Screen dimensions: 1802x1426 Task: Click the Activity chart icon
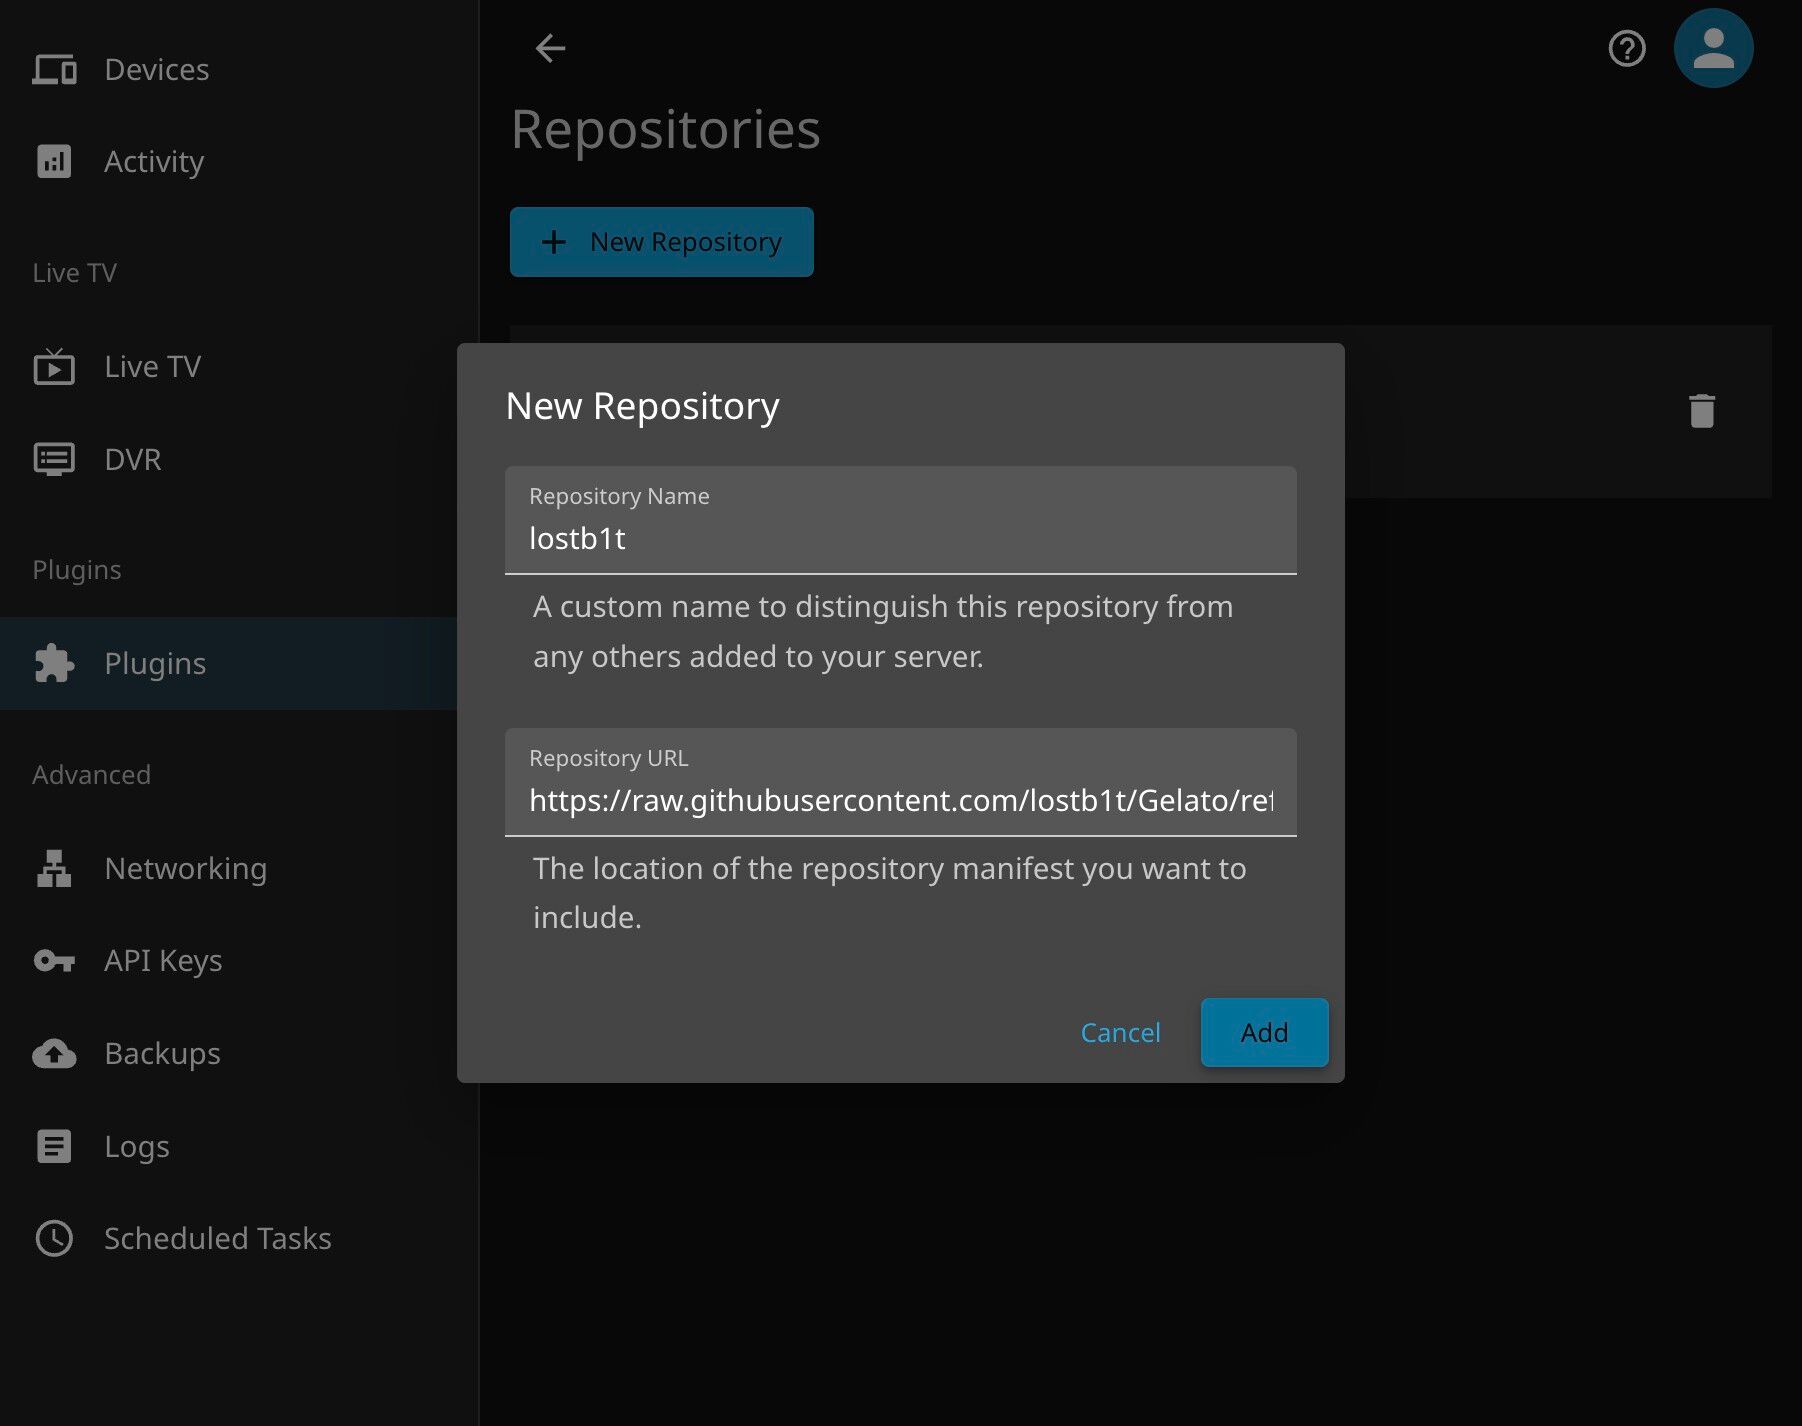pyautogui.click(x=54, y=161)
